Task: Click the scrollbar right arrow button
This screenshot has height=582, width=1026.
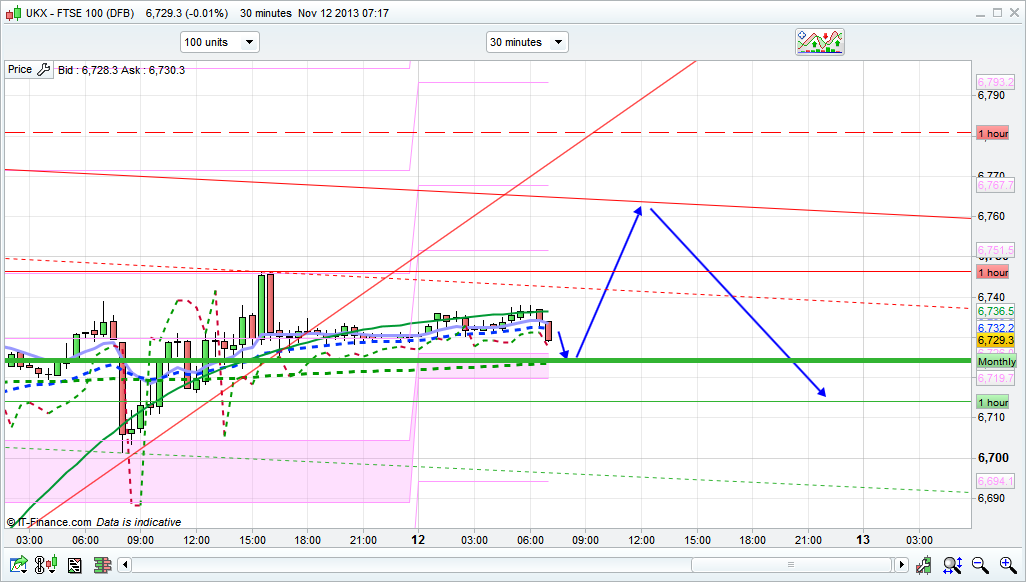Action: pyautogui.click(x=902, y=566)
